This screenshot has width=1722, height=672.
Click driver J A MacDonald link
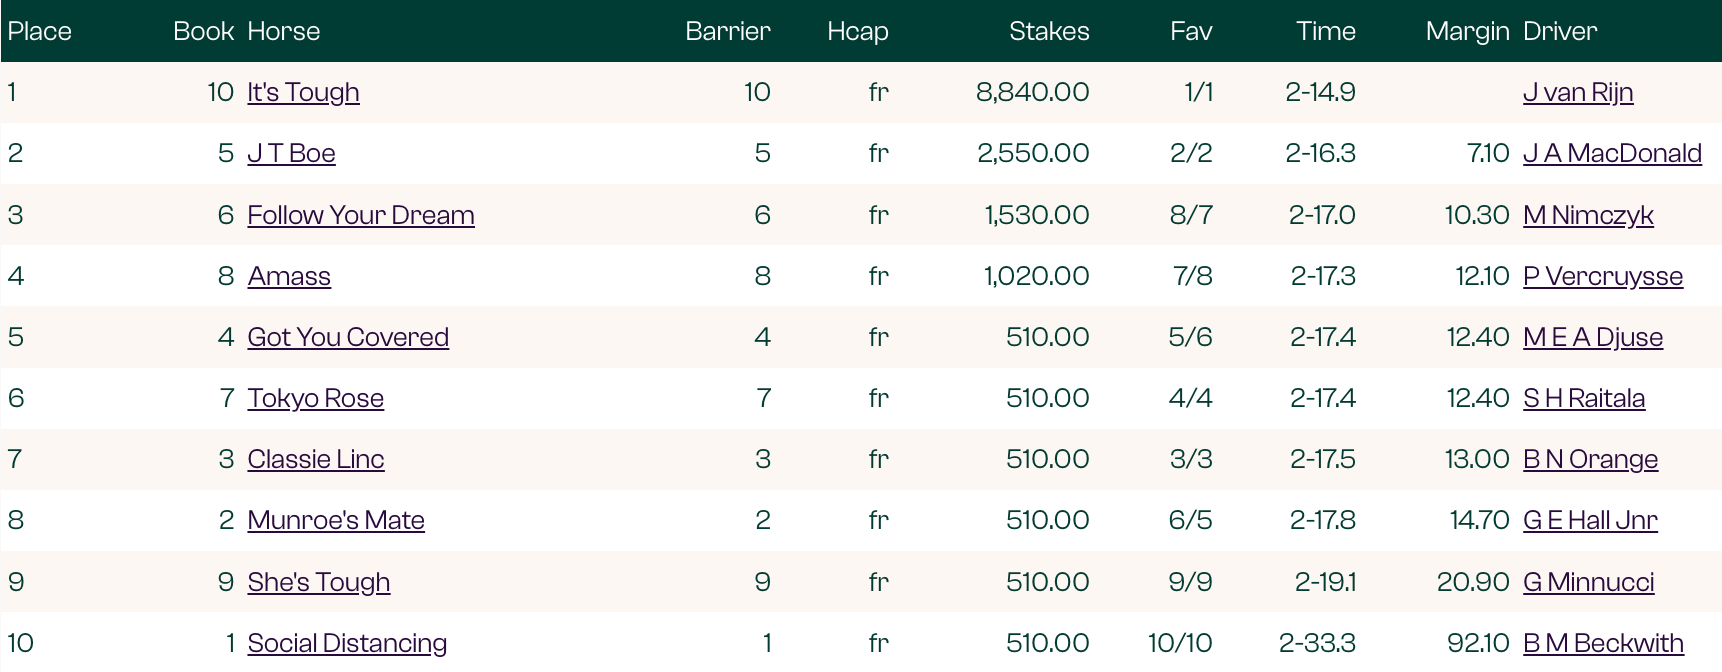[1611, 153]
